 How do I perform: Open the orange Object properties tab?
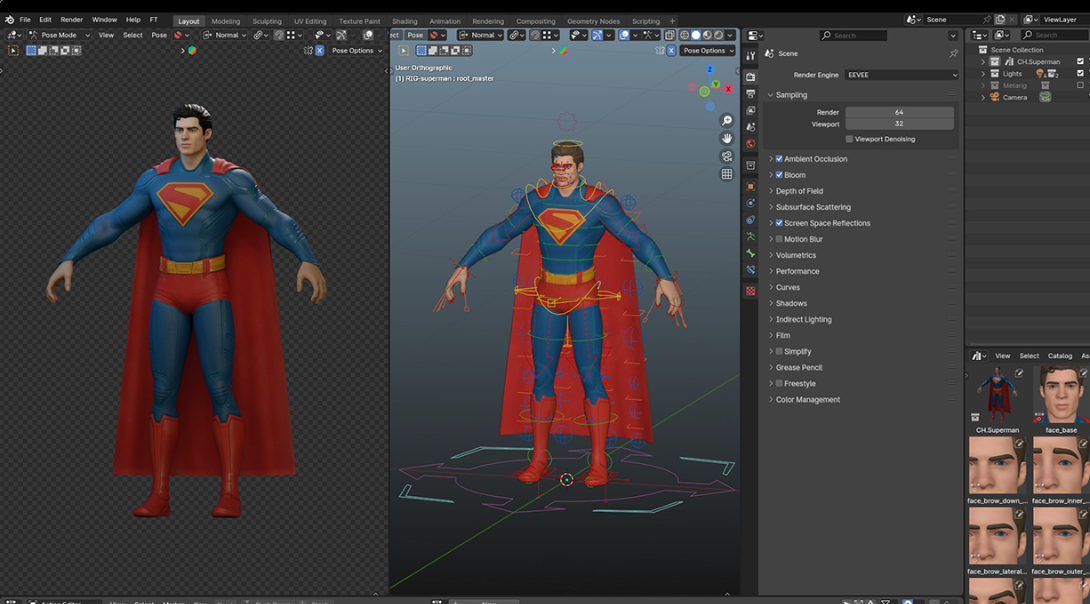pos(751,186)
